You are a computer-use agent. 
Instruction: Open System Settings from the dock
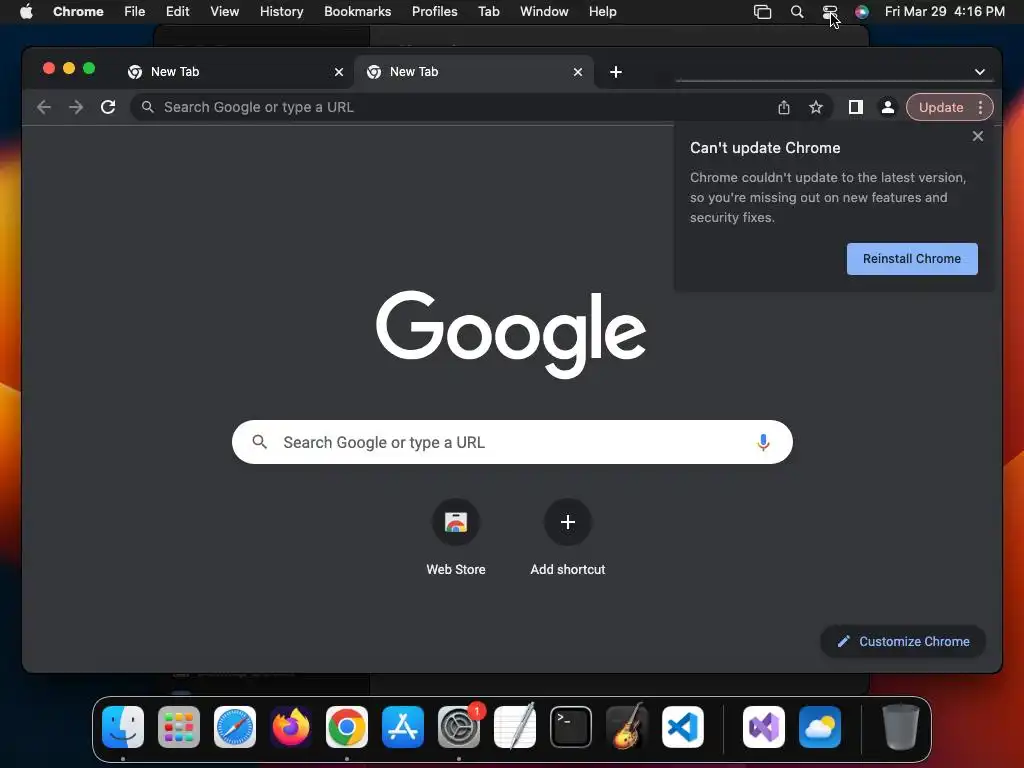(x=458, y=727)
